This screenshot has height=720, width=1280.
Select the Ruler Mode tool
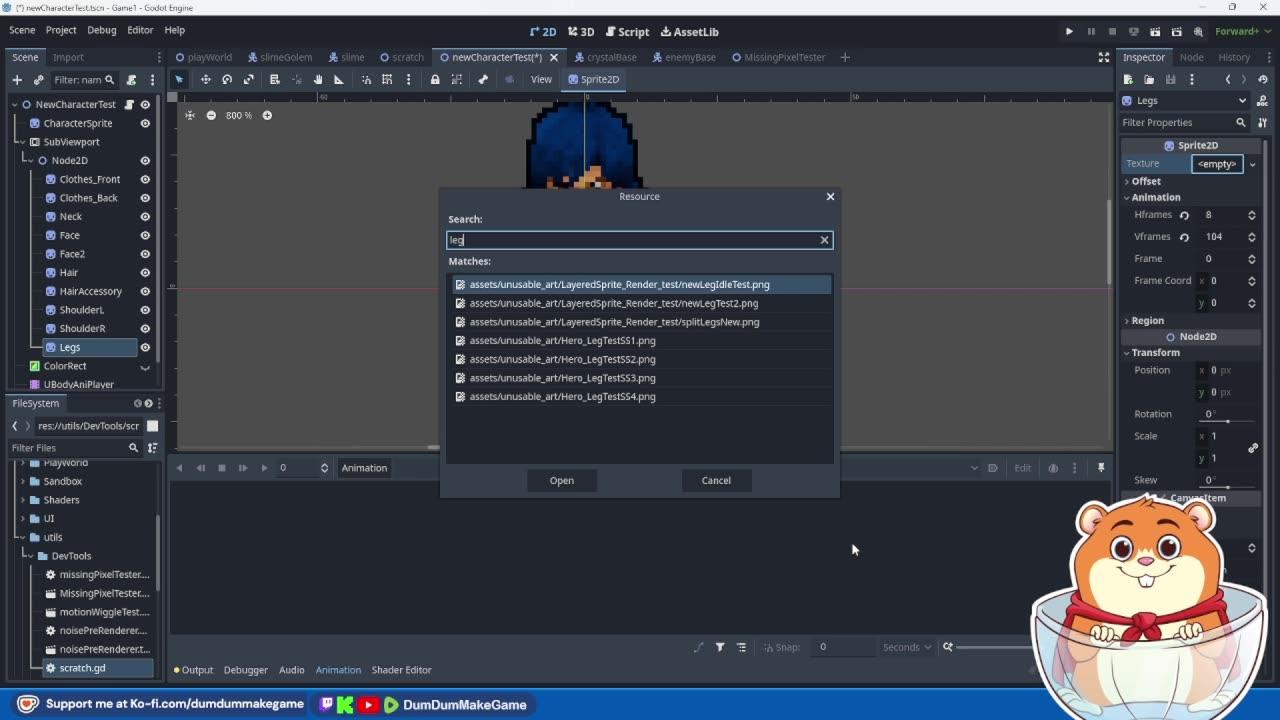[339, 79]
